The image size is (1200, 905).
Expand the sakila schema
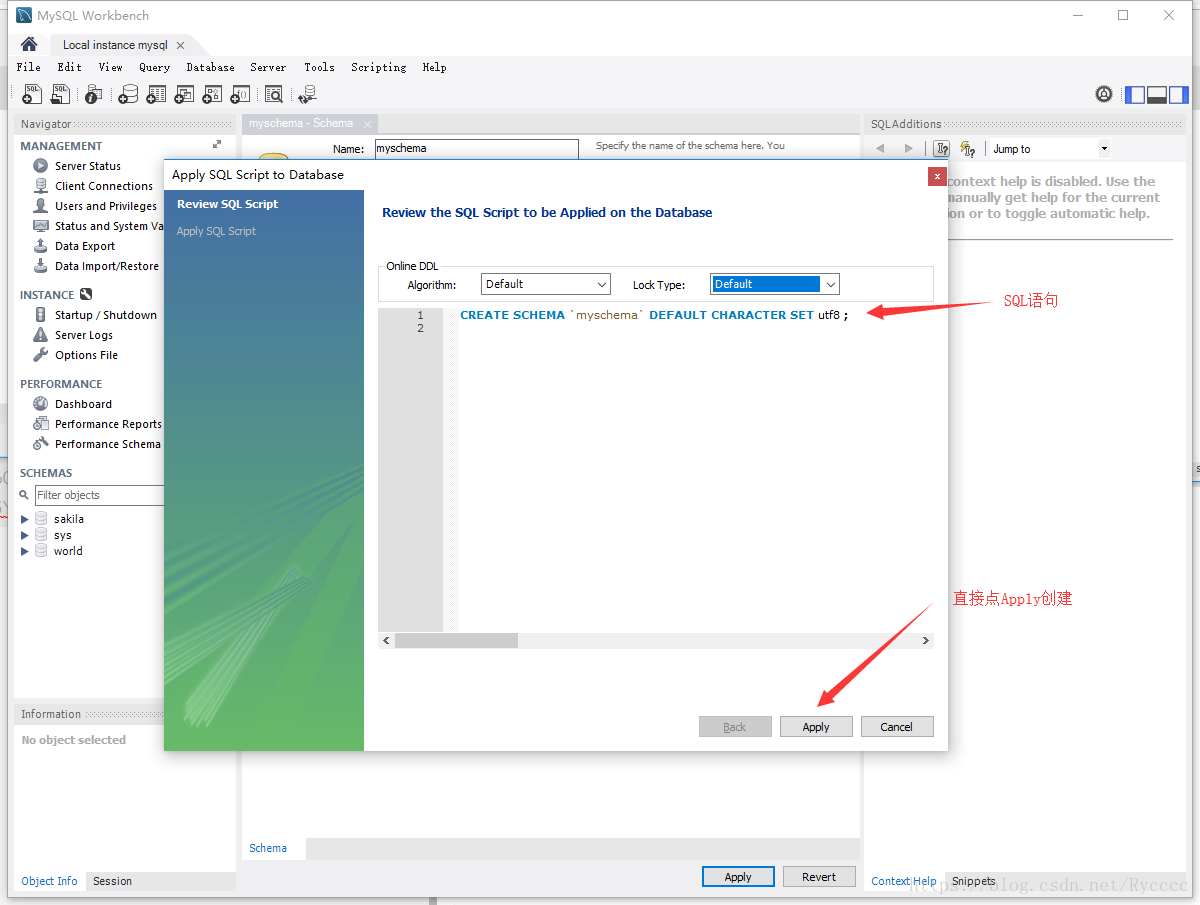click(x=25, y=519)
